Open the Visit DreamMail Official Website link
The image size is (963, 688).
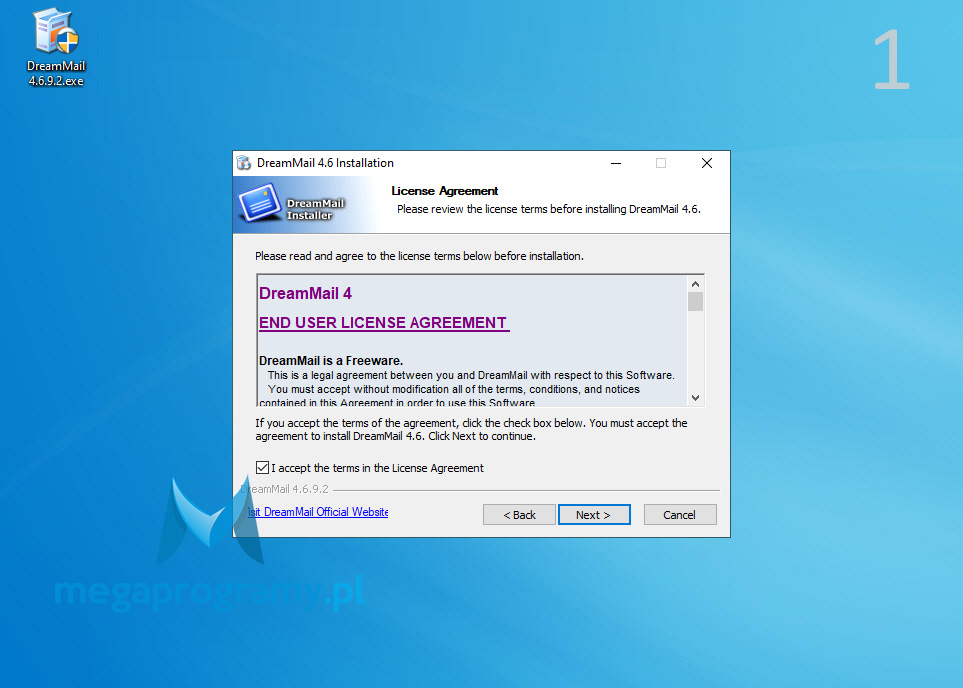318,512
